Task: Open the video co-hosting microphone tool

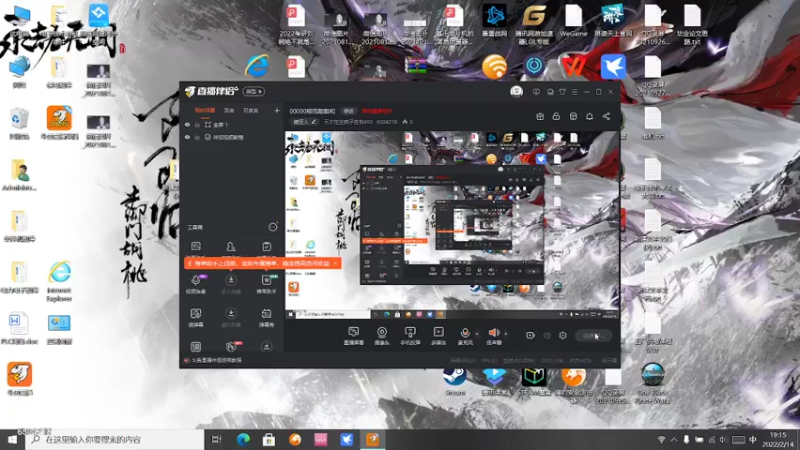Action: click(196, 283)
